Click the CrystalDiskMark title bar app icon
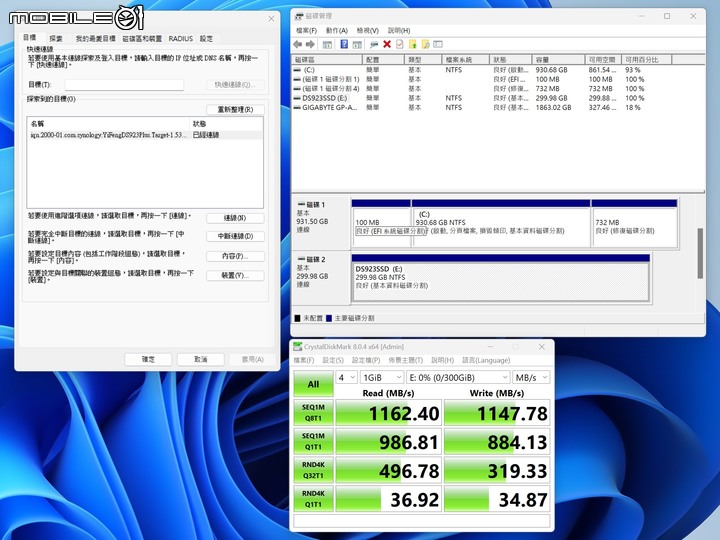720x540 pixels. point(298,347)
